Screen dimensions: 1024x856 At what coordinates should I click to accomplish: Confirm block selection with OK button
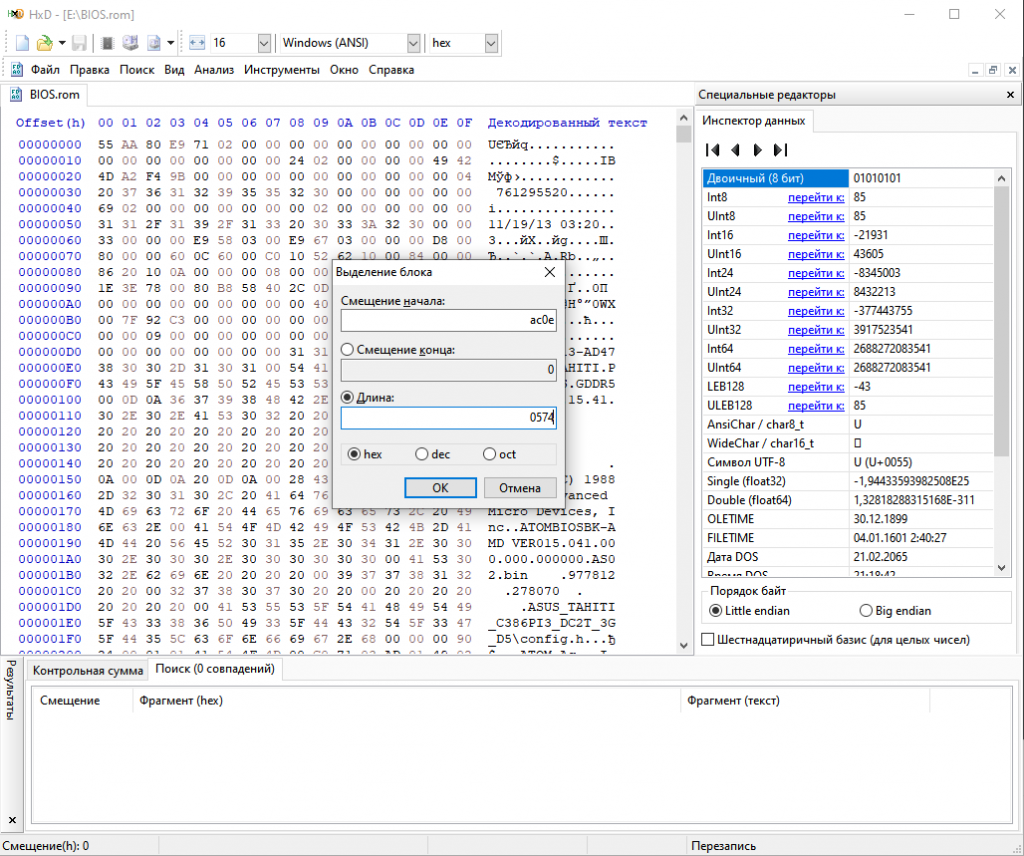point(440,488)
